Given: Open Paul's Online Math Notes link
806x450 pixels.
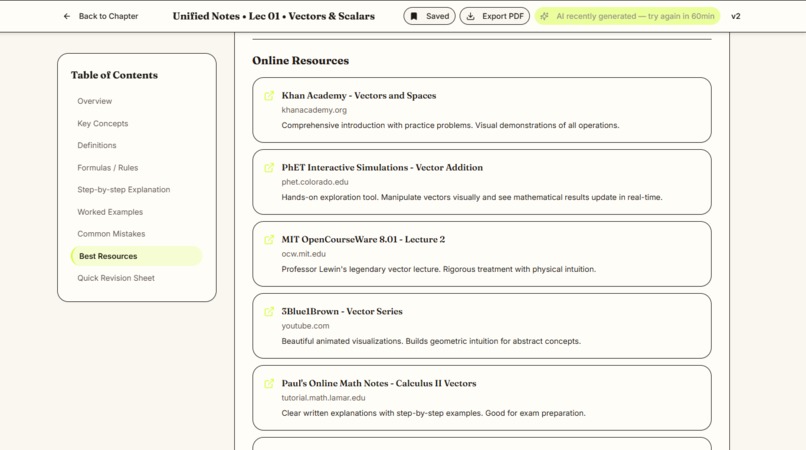Looking at the screenshot, I should pyautogui.click(x=379, y=384).
